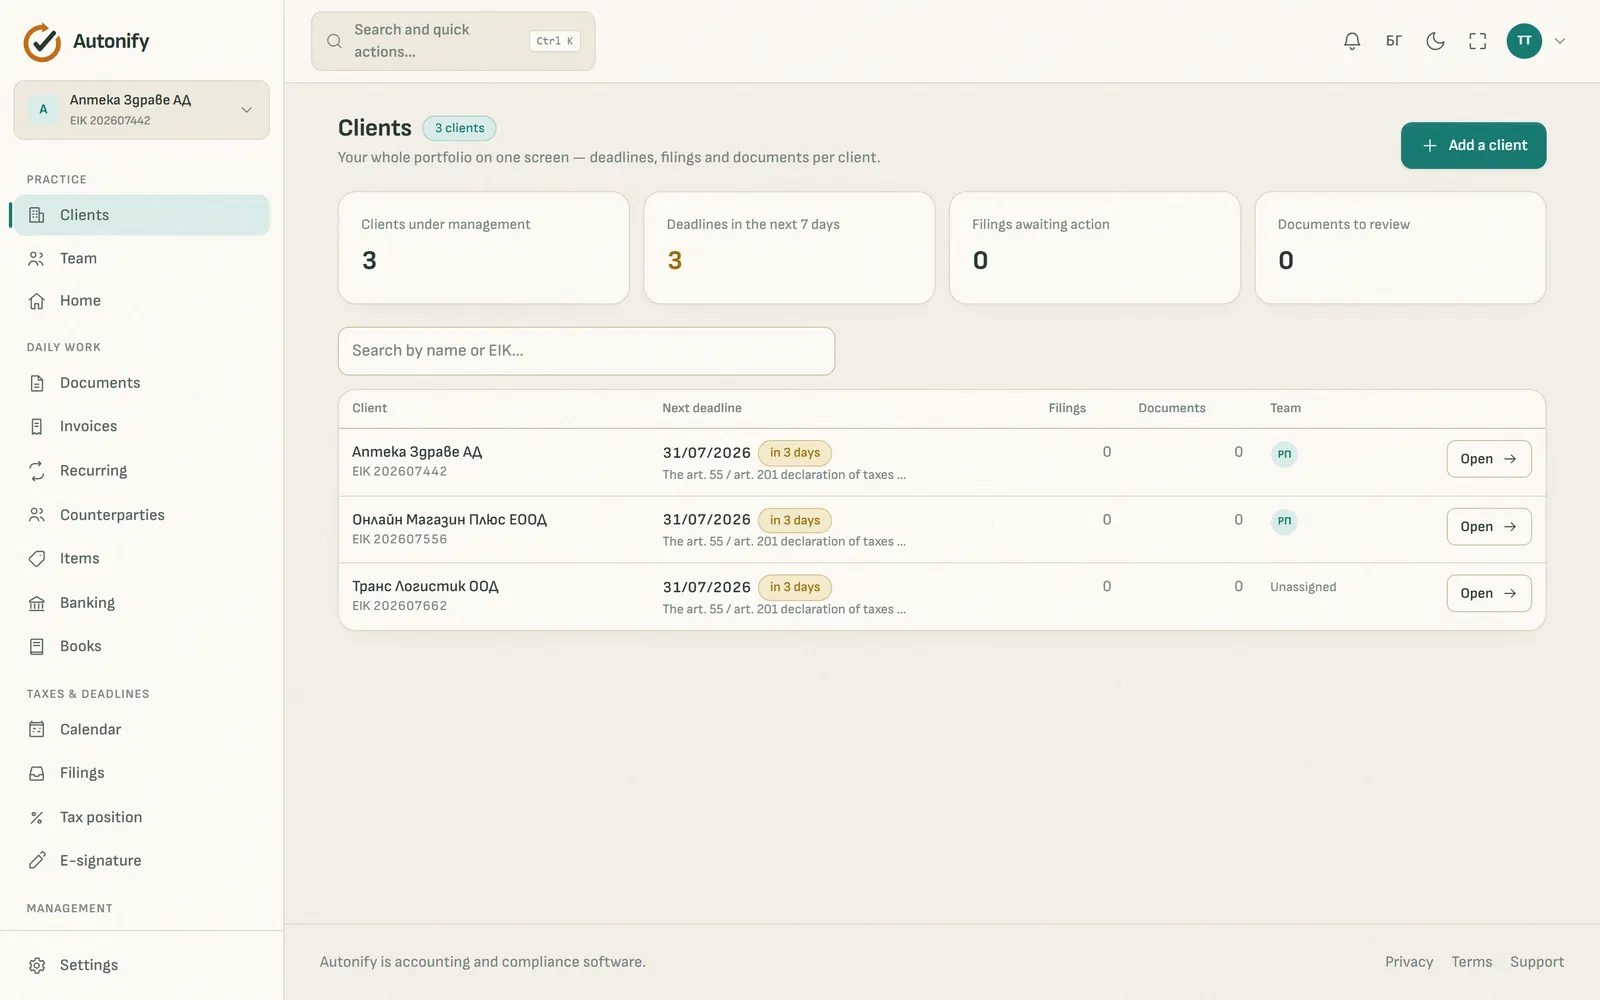This screenshot has height=1000, width=1600.
Task: Click the Autonify logo icon
Action: (x=42, y=42)
